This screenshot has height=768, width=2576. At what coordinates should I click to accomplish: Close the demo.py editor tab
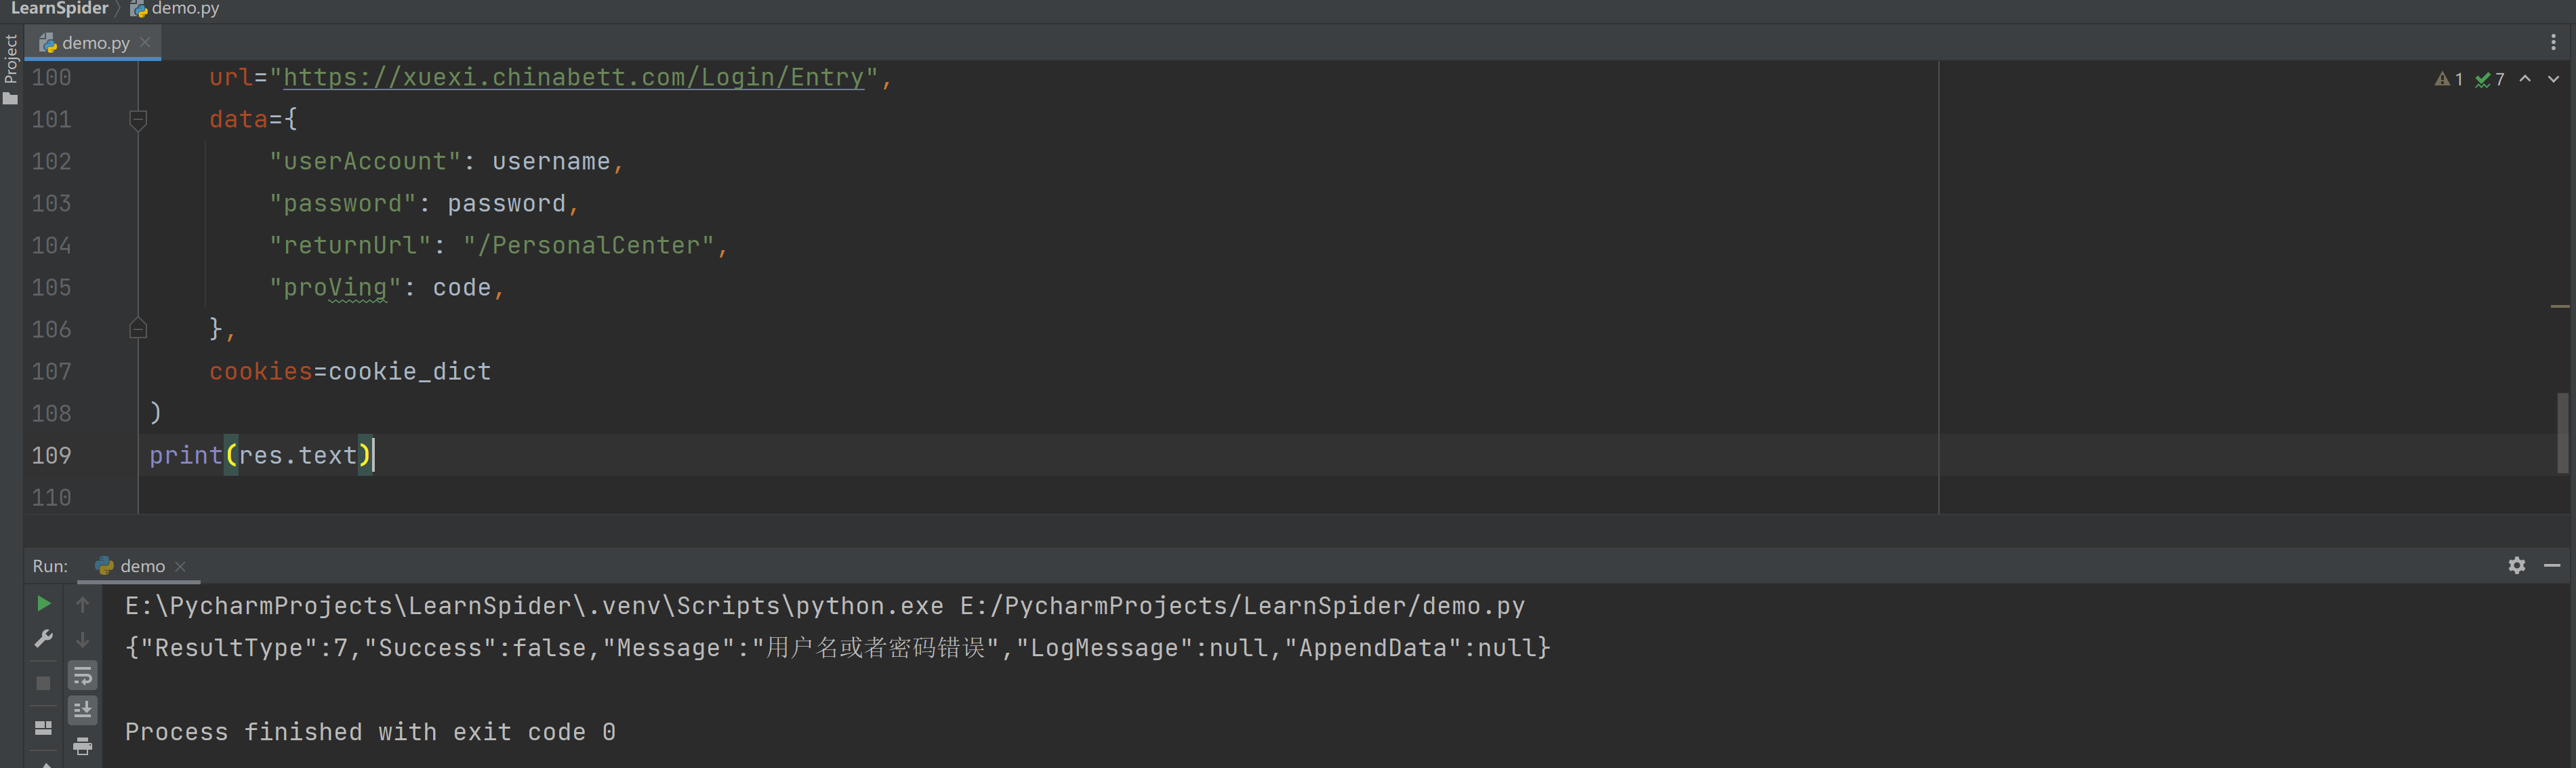point(145,42)
